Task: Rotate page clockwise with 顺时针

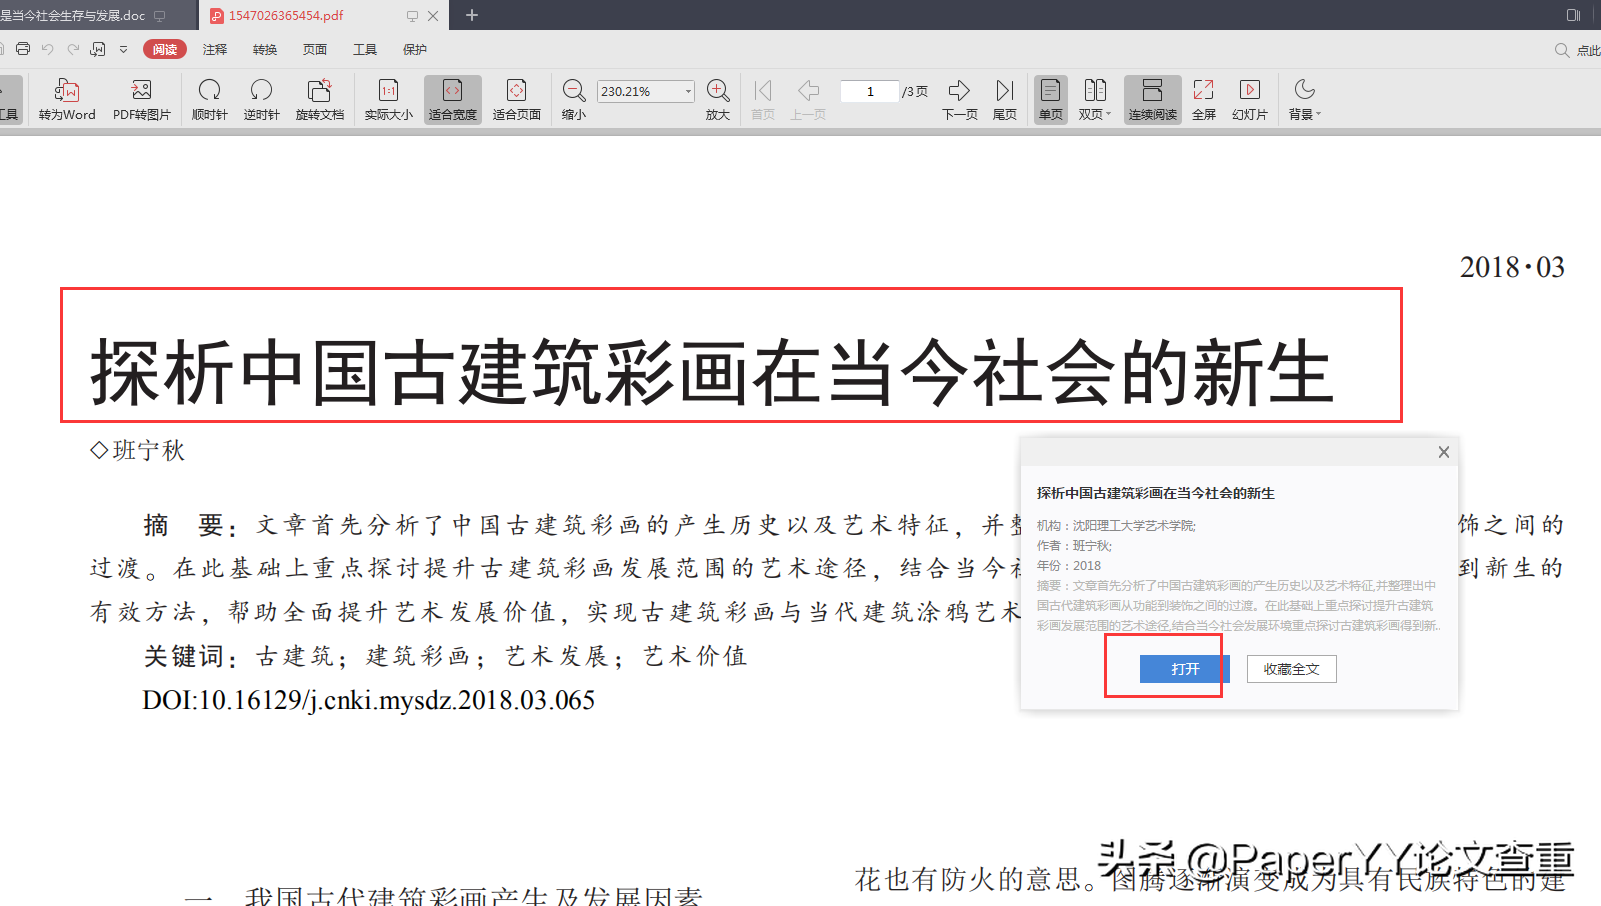Action: [x=210, y=100]
